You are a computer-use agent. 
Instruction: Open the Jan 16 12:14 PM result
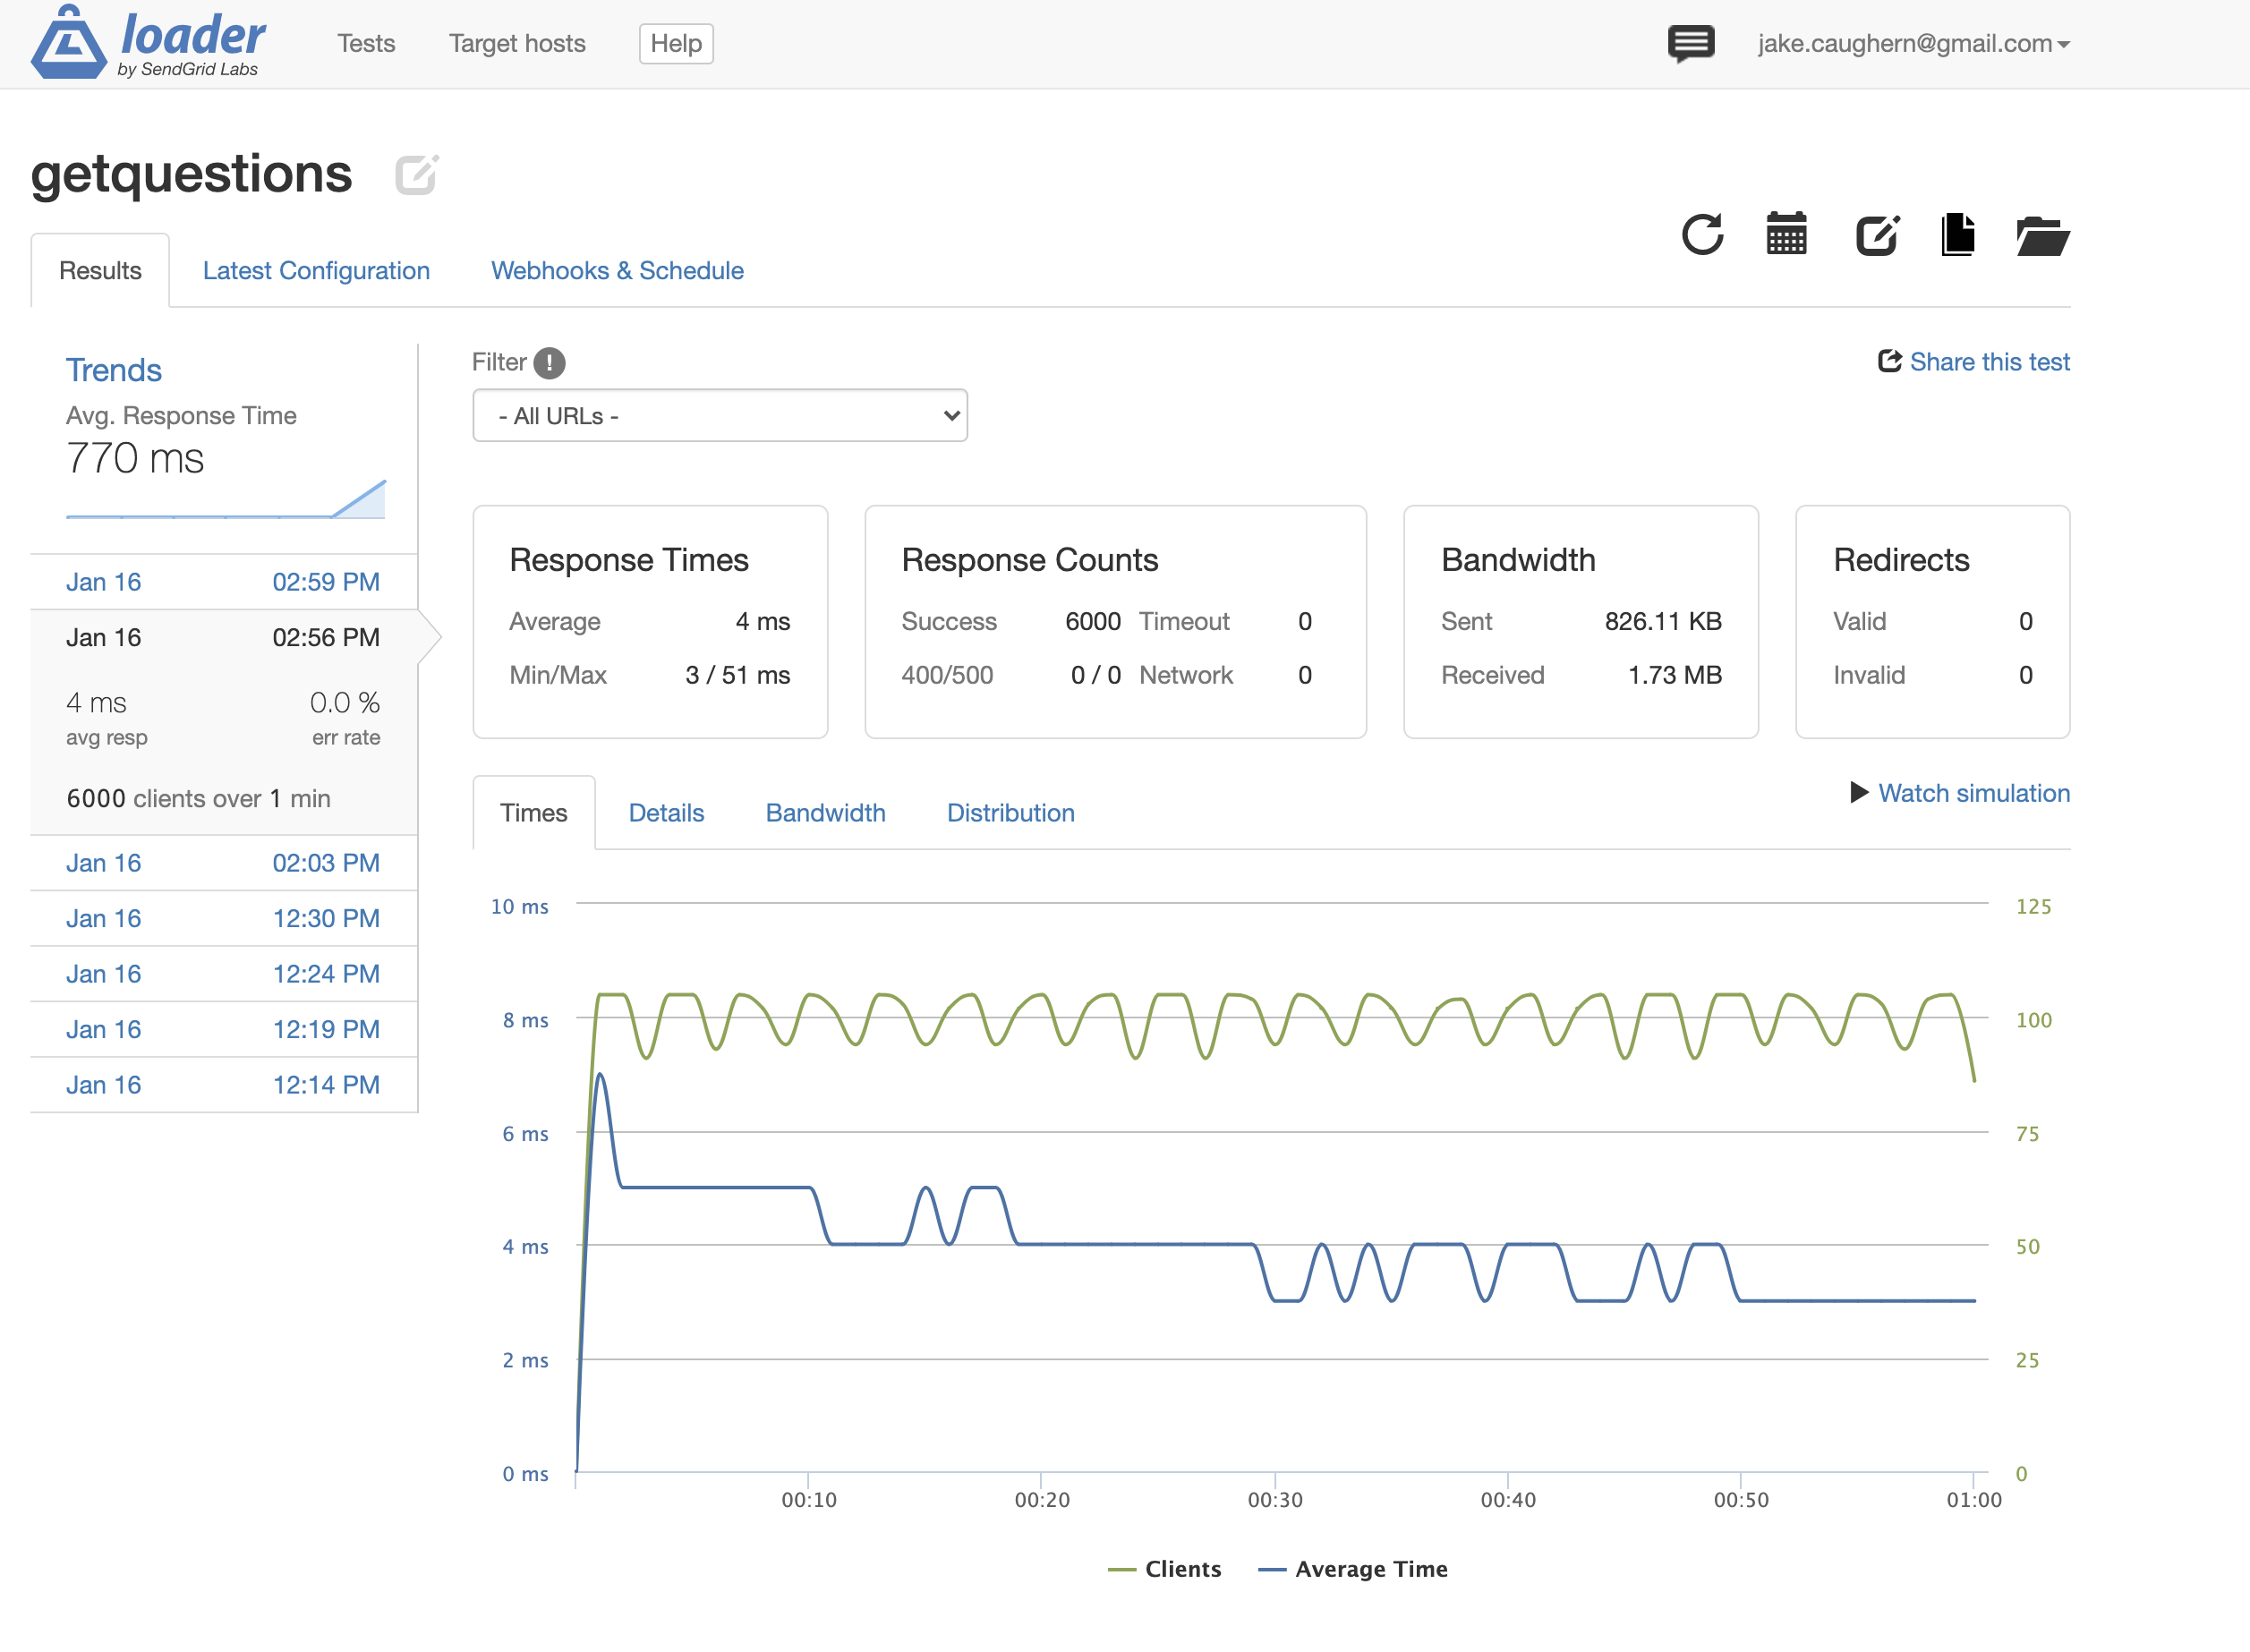(x=223, y=1085)
